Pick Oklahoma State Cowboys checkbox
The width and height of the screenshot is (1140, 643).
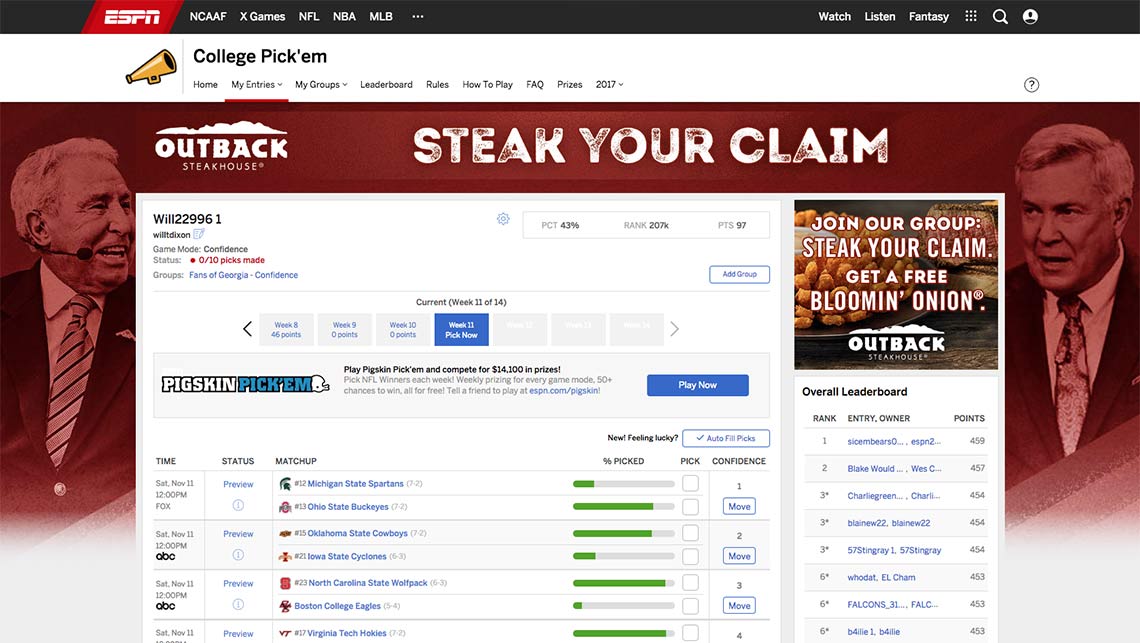691,532
